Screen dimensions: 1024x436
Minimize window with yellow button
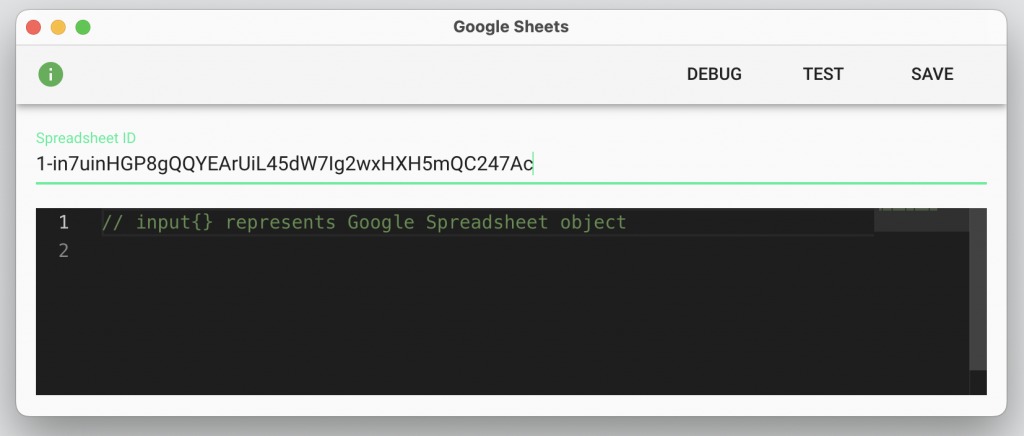tap(58, 27)
